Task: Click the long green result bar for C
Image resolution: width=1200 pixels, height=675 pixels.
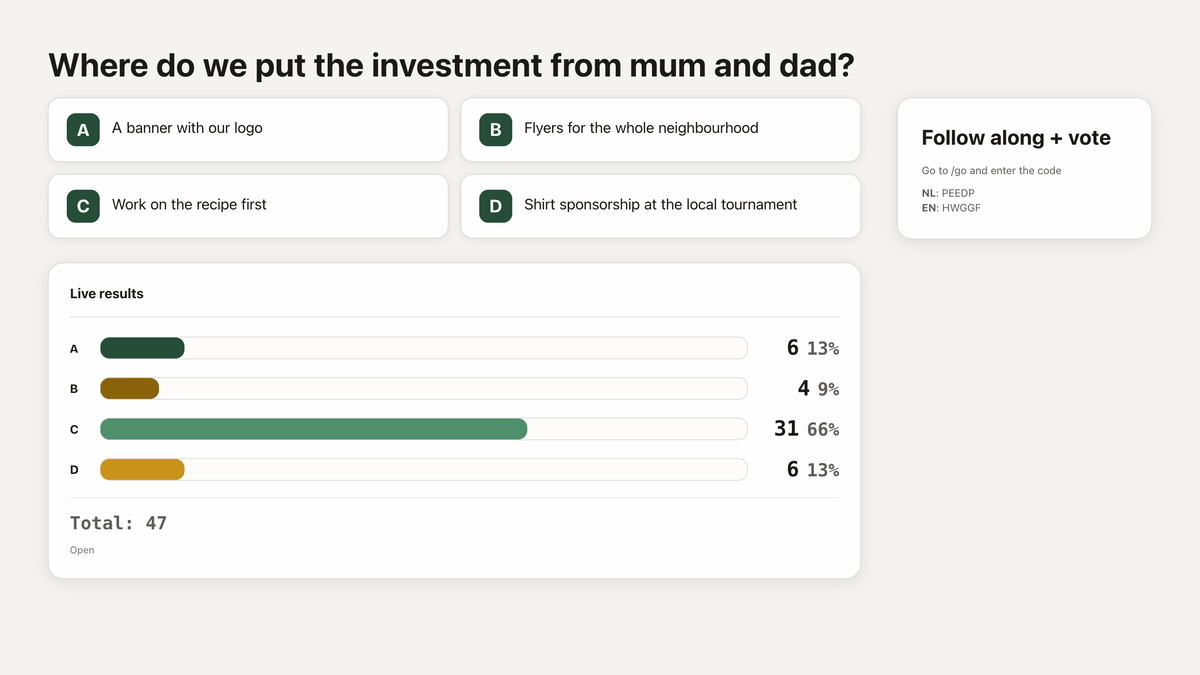Action: click(313, 429)
